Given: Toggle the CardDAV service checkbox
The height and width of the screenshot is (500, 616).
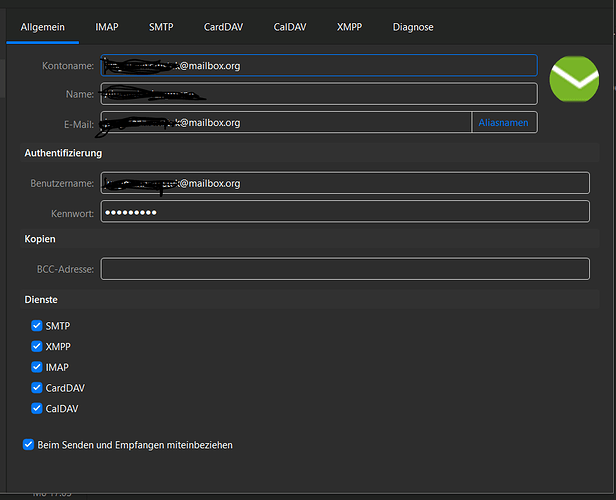Looking at the screenshot, I should pos(37,388).
